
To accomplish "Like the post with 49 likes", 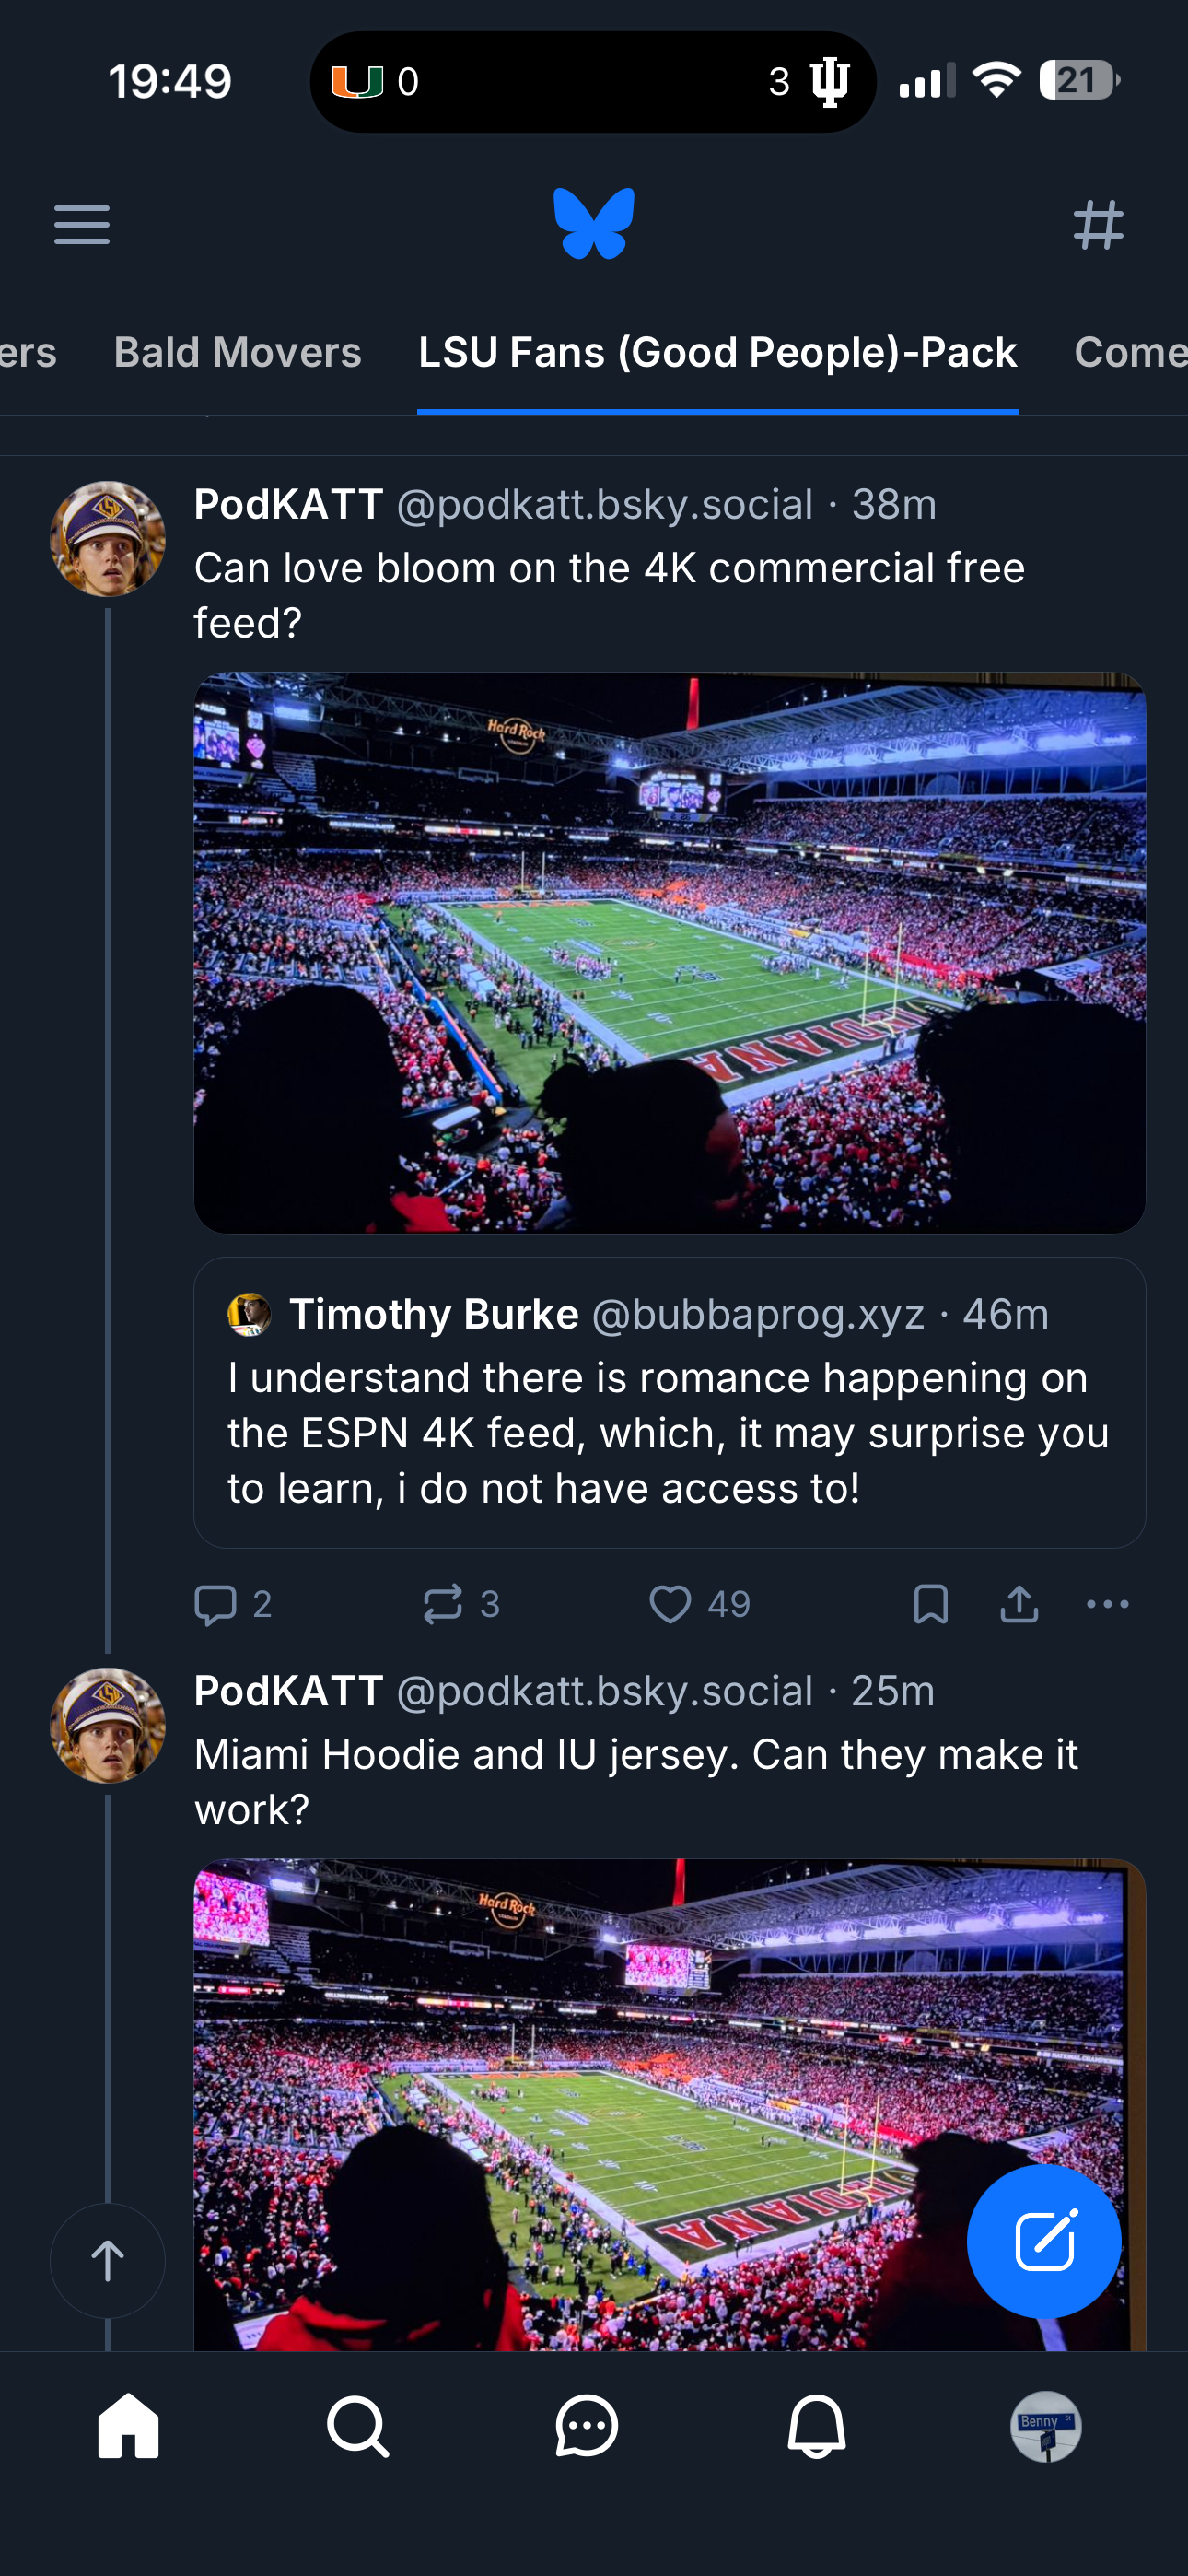I will 671,1604.
